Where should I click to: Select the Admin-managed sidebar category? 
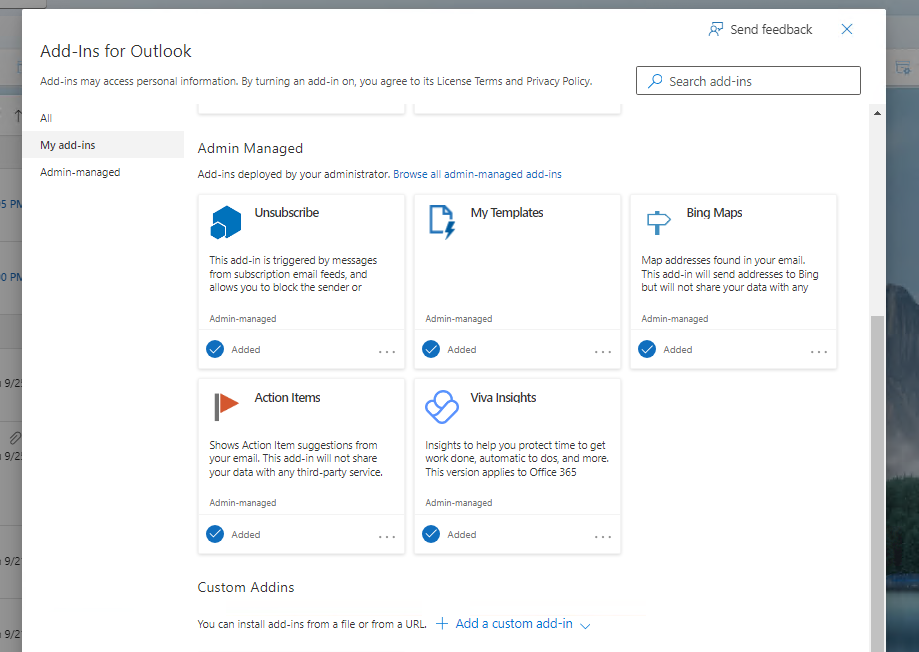click(x=79, y=171)
